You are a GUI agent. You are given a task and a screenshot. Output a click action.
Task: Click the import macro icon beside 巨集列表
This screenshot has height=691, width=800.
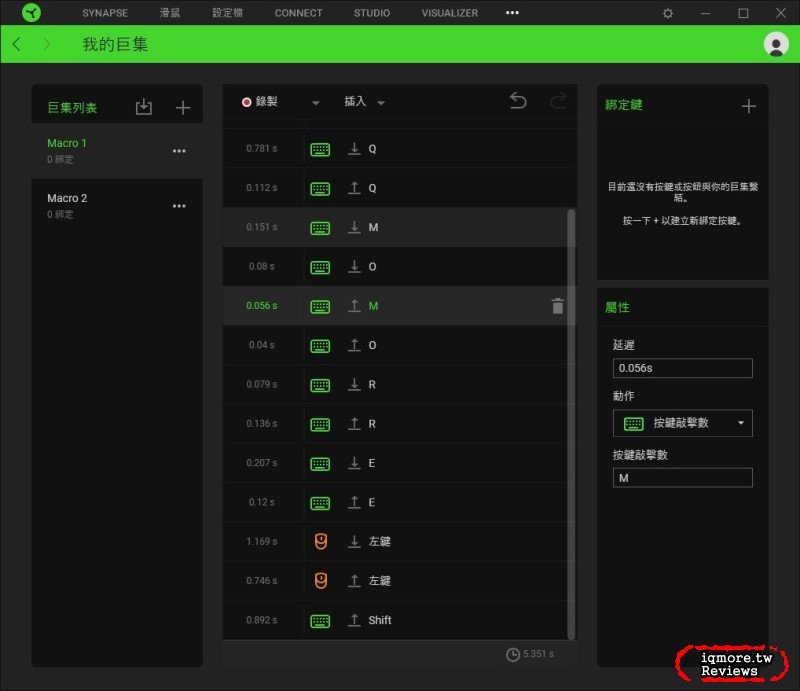[143, 107]
